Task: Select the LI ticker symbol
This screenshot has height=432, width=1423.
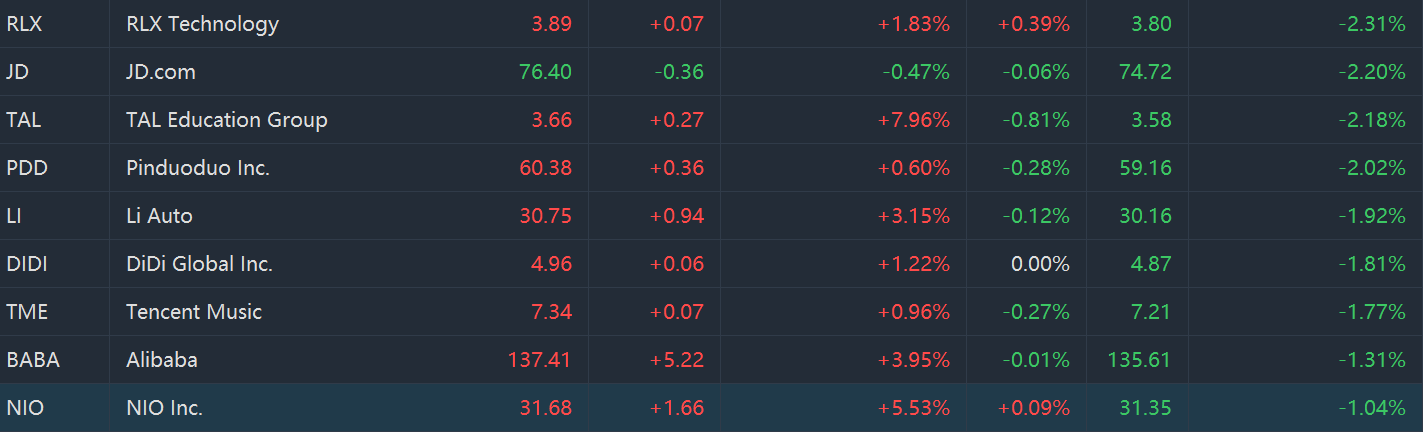Action: tap(14, 216)
